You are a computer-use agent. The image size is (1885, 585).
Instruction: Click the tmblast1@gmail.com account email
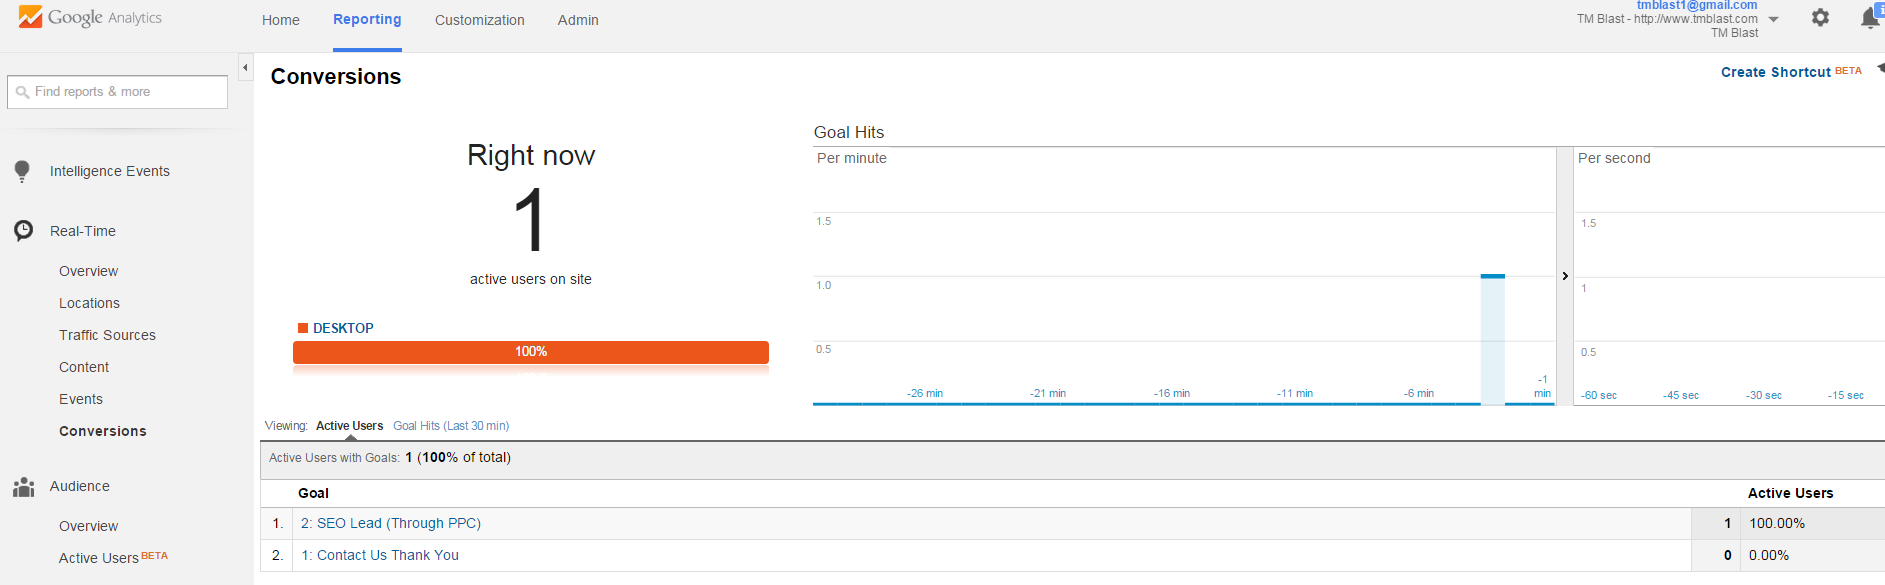[x=1697, y=6]
